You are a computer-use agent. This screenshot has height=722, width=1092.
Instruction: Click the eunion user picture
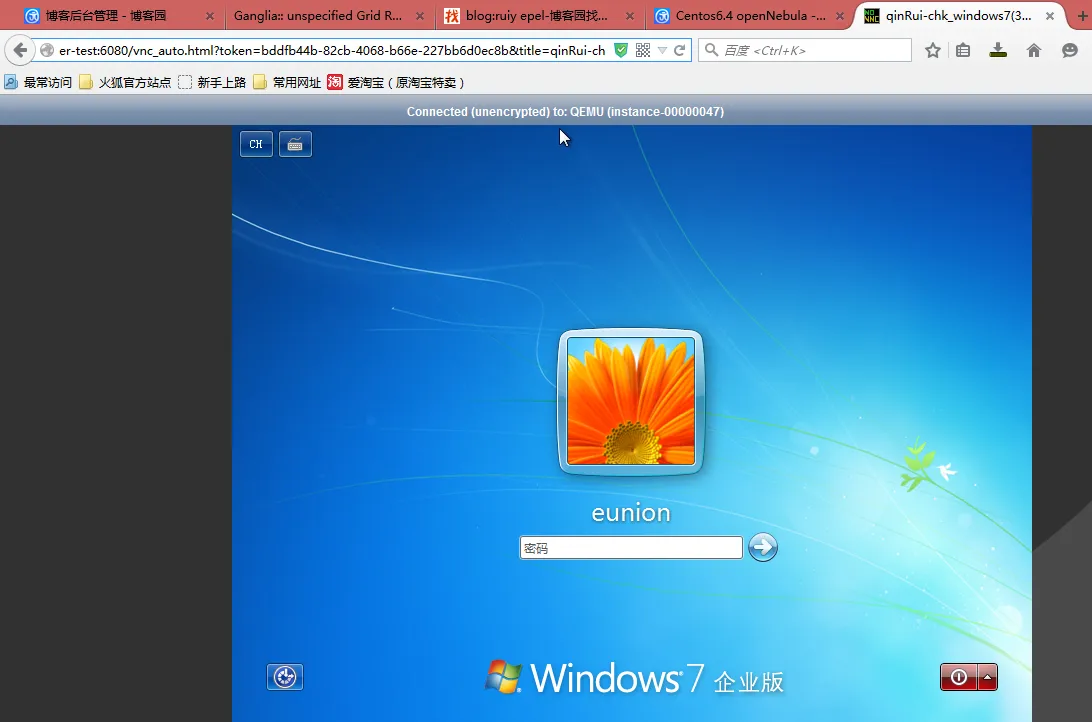[x=631, y=401]
